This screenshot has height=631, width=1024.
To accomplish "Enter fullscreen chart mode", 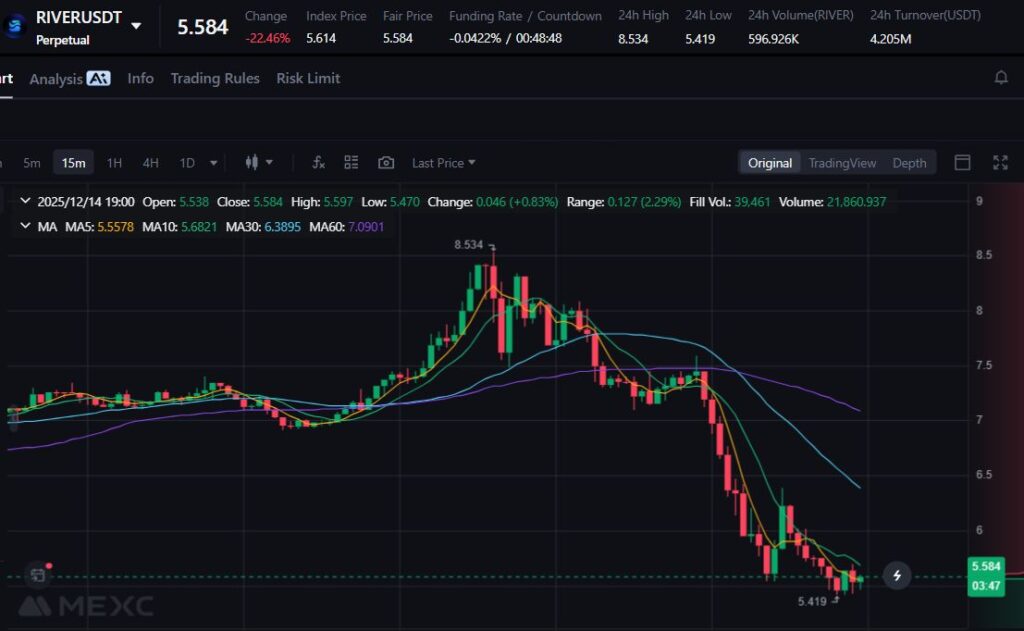I will [x=1000, y=163].
